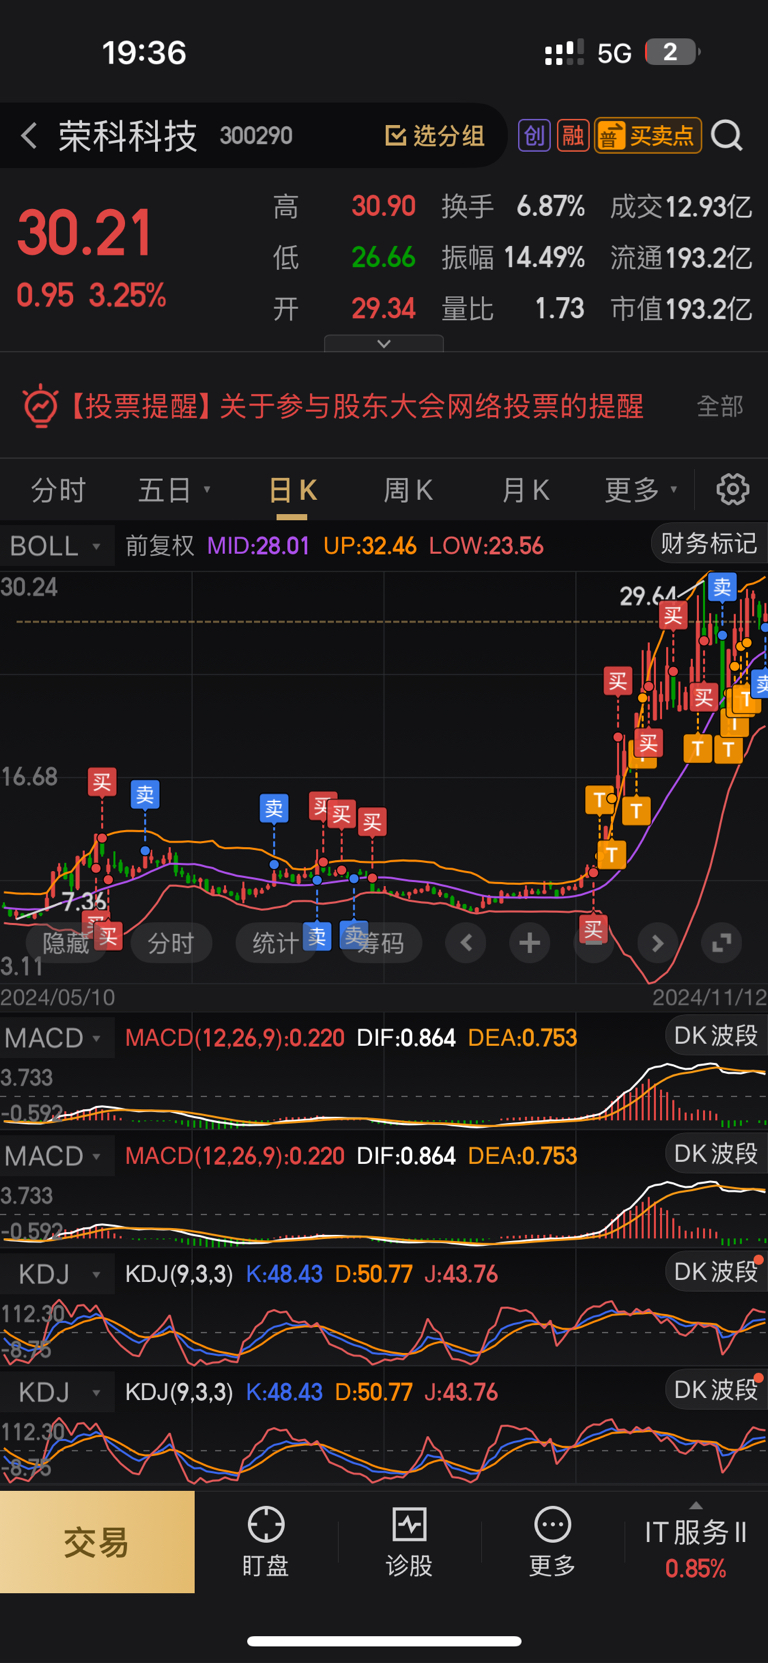
Task: Move chart right with the arrow
Action: coord(657,942)
